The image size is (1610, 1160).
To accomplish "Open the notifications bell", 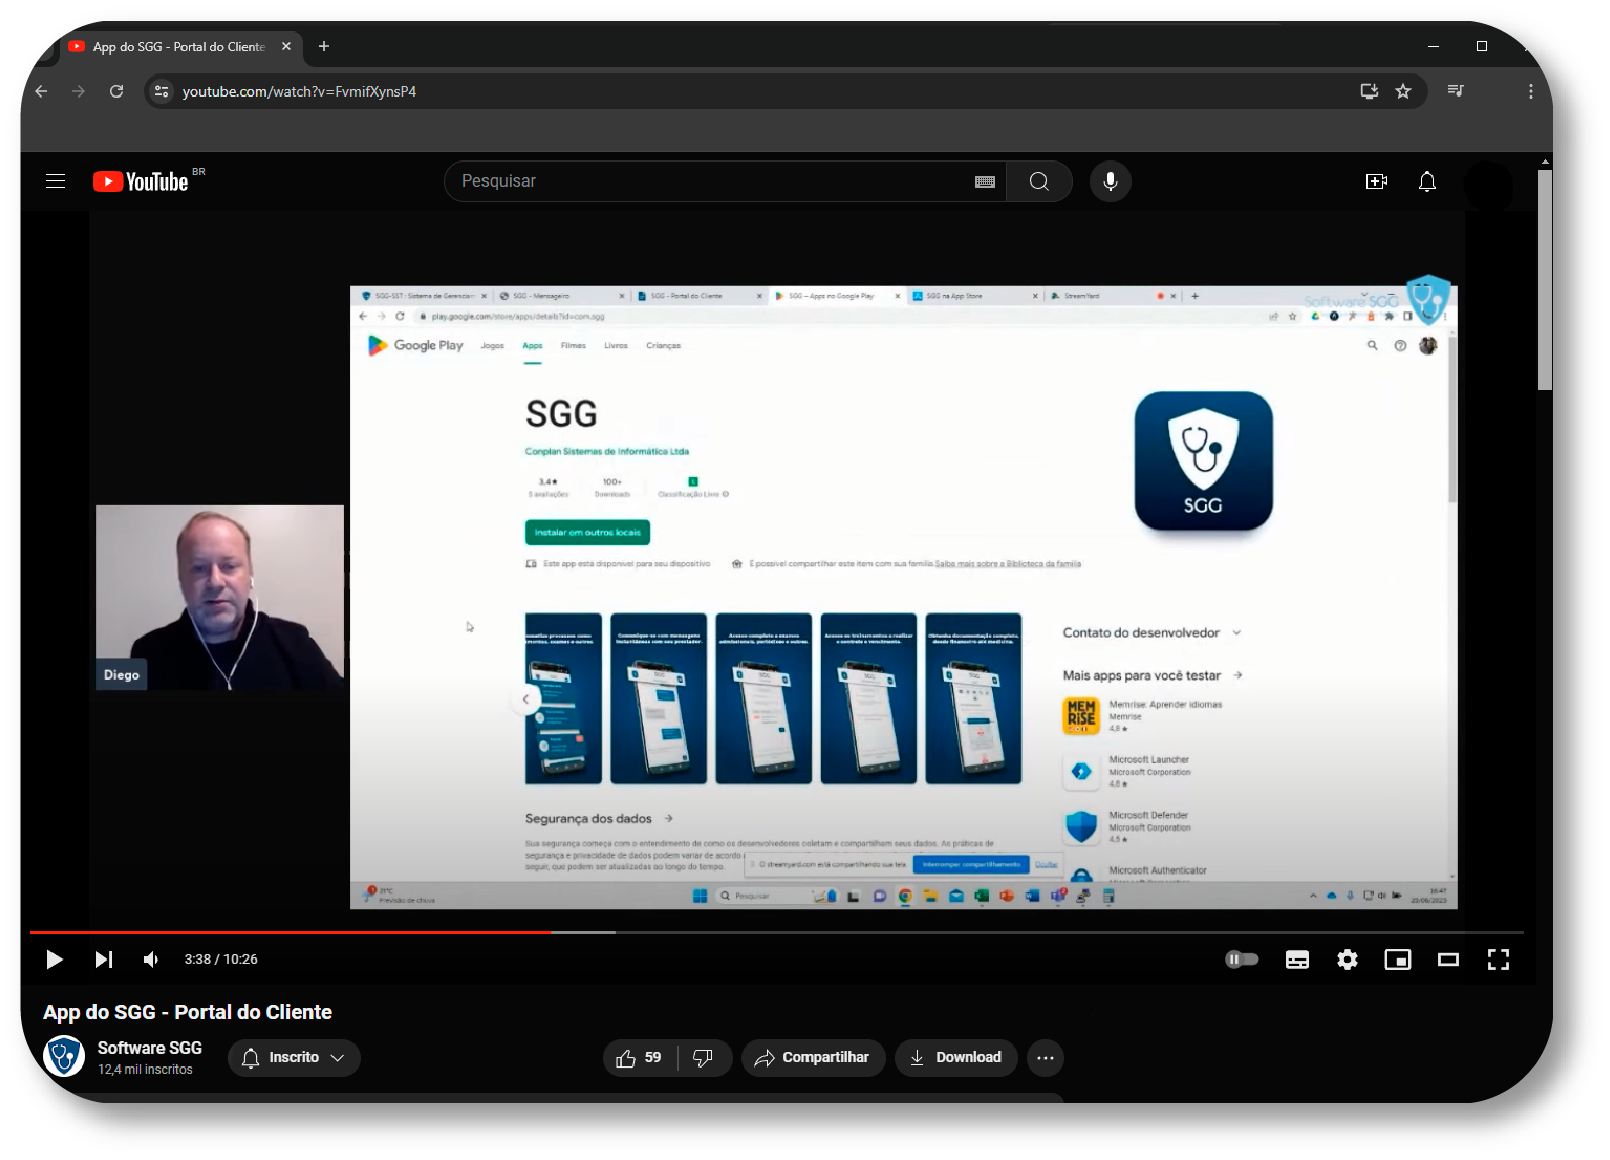I will [x=1427, y=181].
